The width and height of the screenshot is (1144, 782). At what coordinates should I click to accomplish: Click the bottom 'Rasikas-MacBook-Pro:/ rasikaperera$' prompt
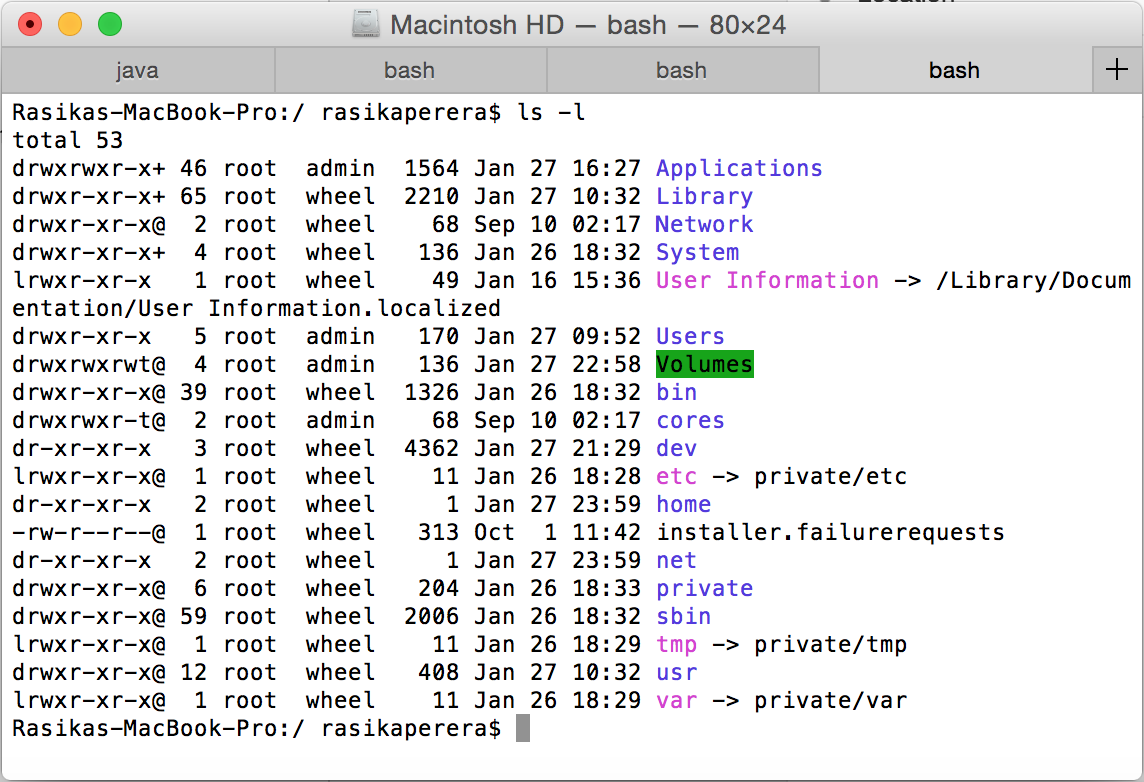click(257, 728)
